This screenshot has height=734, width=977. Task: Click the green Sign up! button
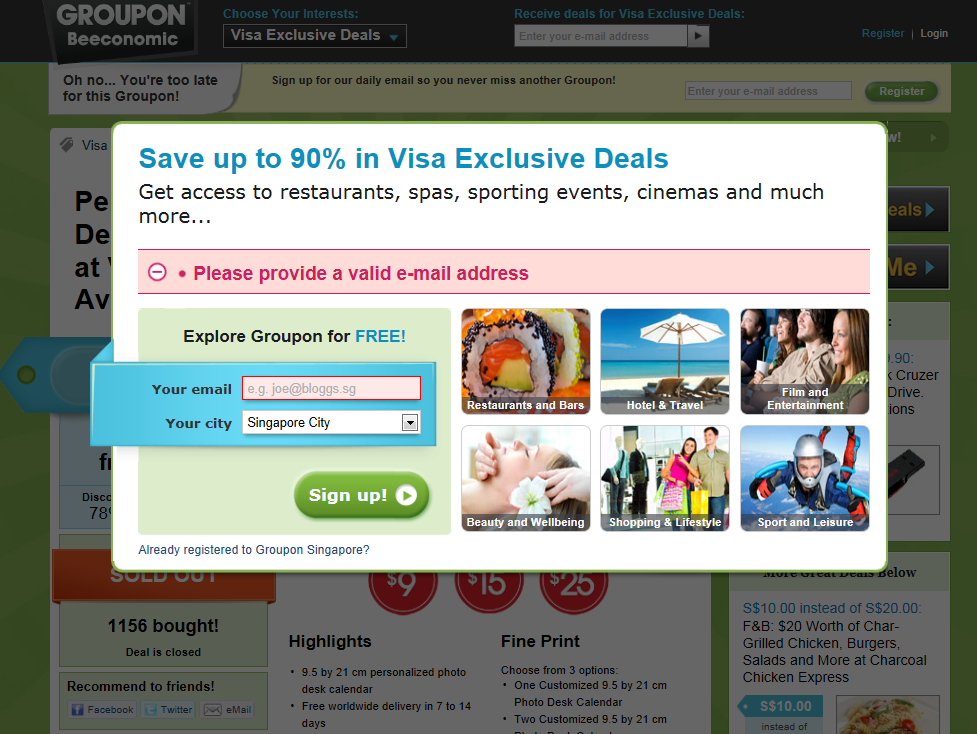pos(362,495)
